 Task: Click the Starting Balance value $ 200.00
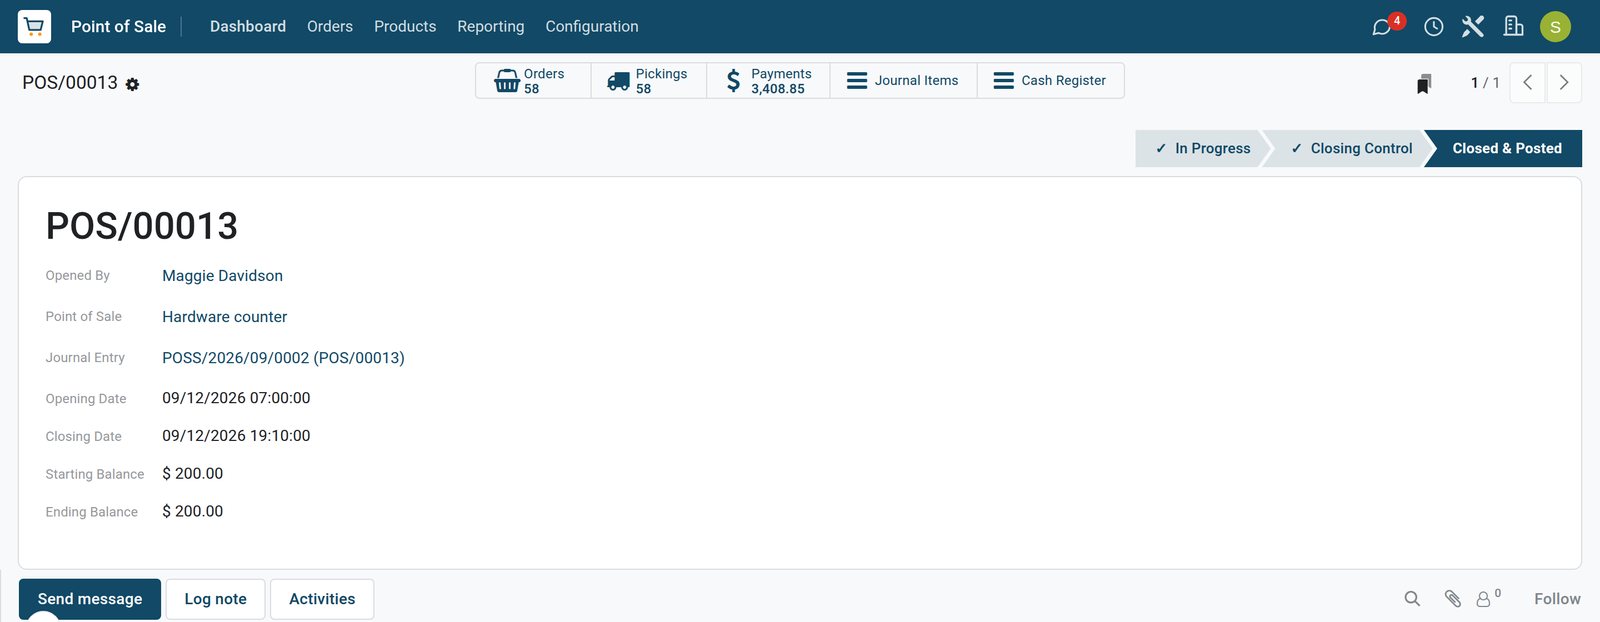tap(193, 474)
